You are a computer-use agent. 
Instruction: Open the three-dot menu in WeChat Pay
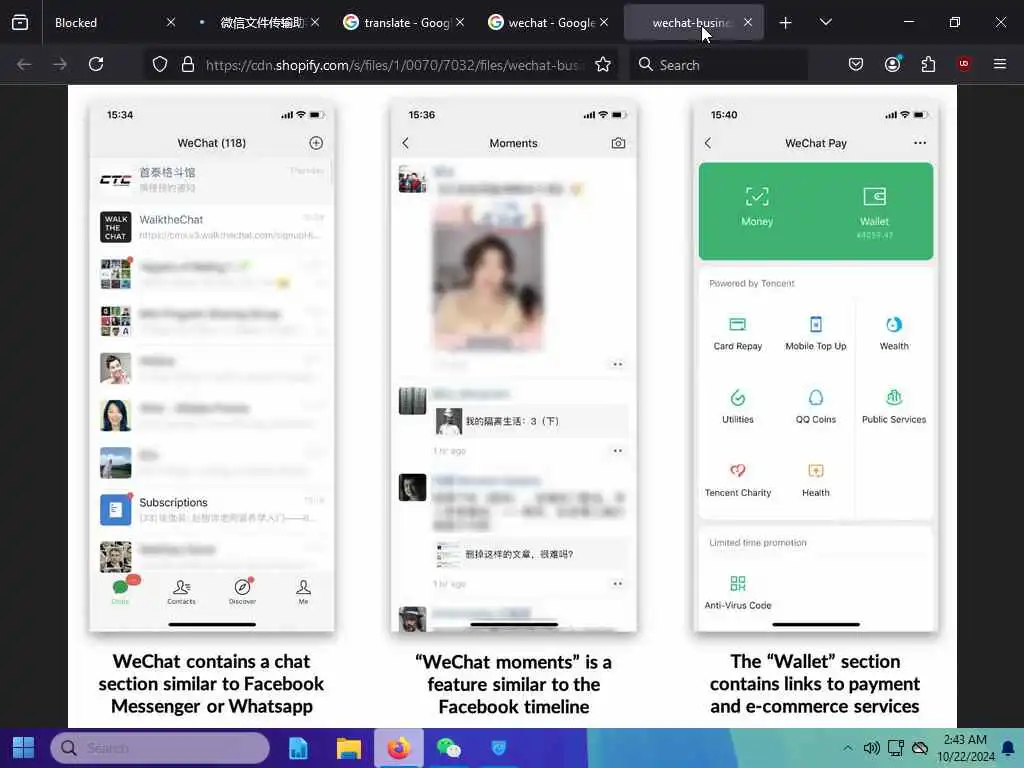(920, 143)
